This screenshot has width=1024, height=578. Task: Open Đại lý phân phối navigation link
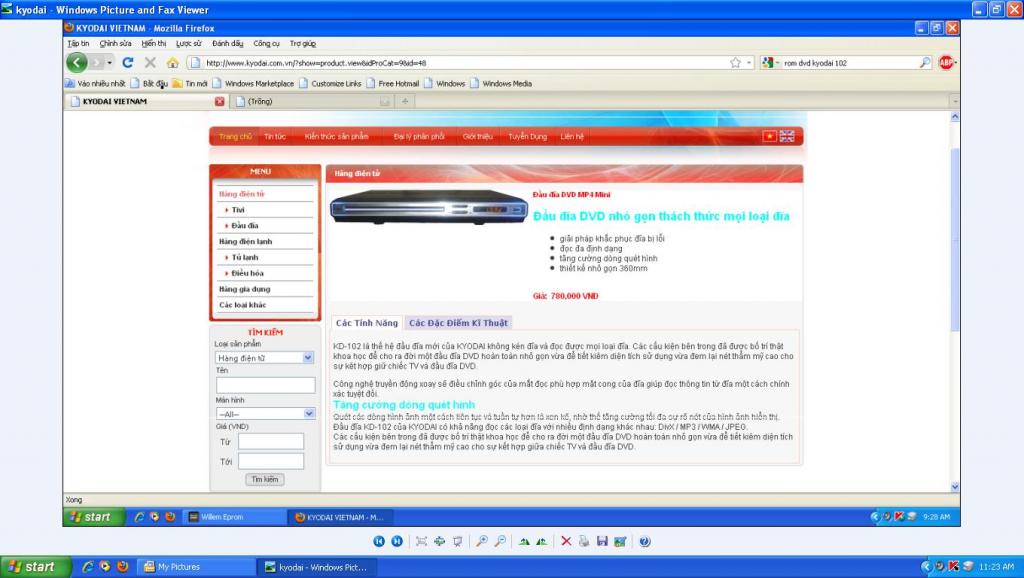(x=419, y=136)
